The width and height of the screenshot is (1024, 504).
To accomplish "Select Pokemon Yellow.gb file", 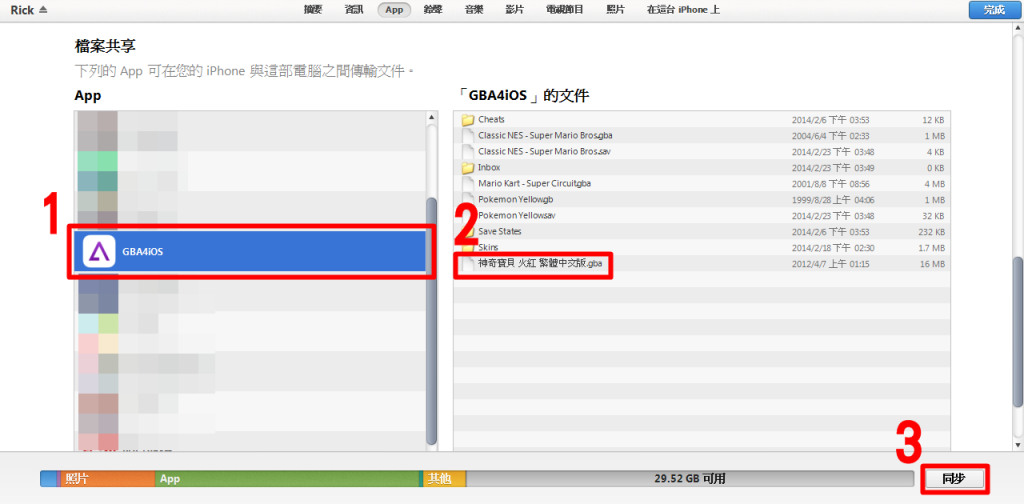I will point(701,200).
